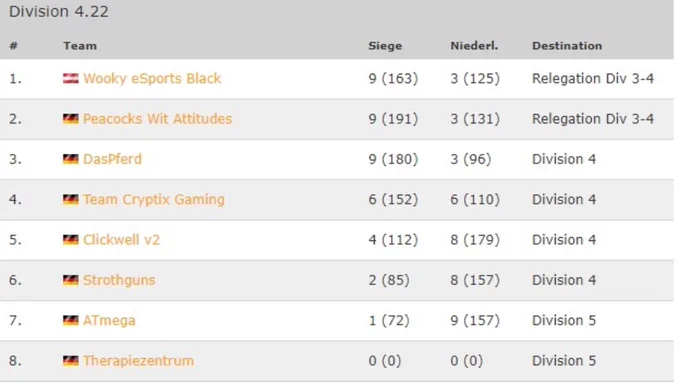
Task: Visit the Team Cryptix Gaming profile
Action: coord(154,199)
